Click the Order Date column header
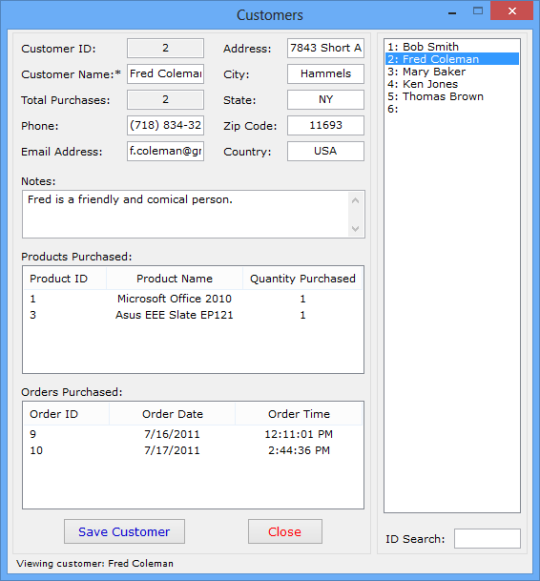 pos(172,414)
